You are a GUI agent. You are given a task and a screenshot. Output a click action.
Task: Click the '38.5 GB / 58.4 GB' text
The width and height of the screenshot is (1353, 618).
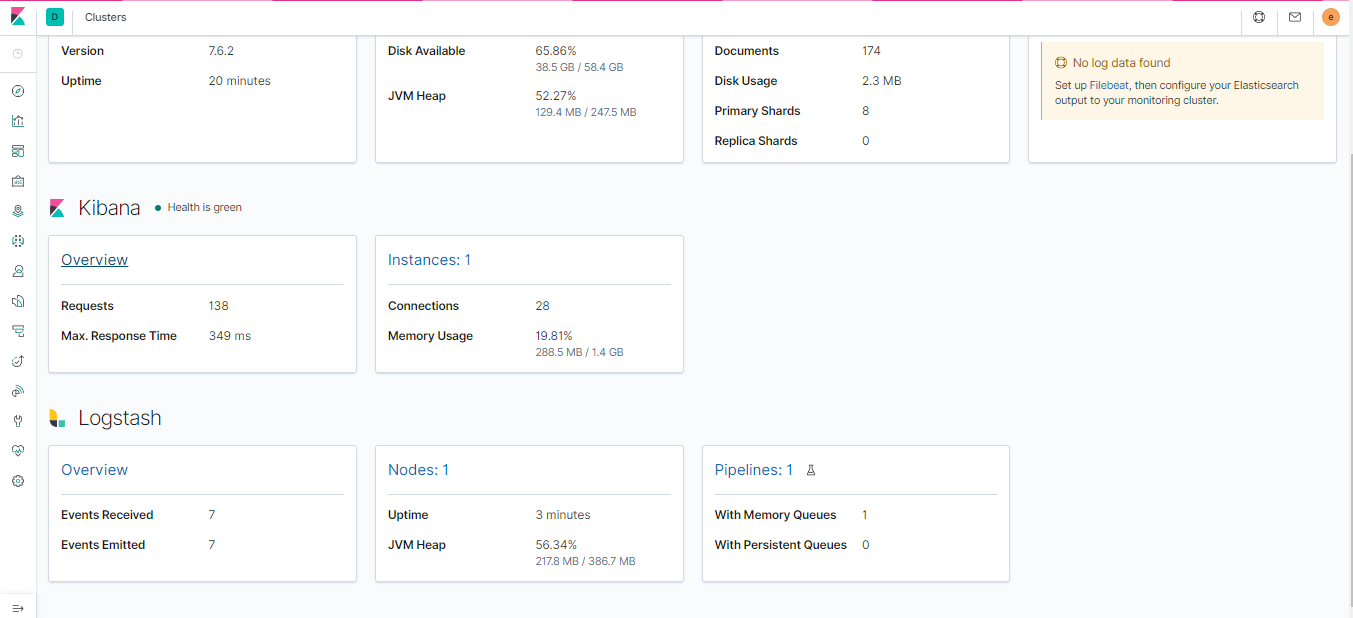pyautogui.click(x=580, y=68)
